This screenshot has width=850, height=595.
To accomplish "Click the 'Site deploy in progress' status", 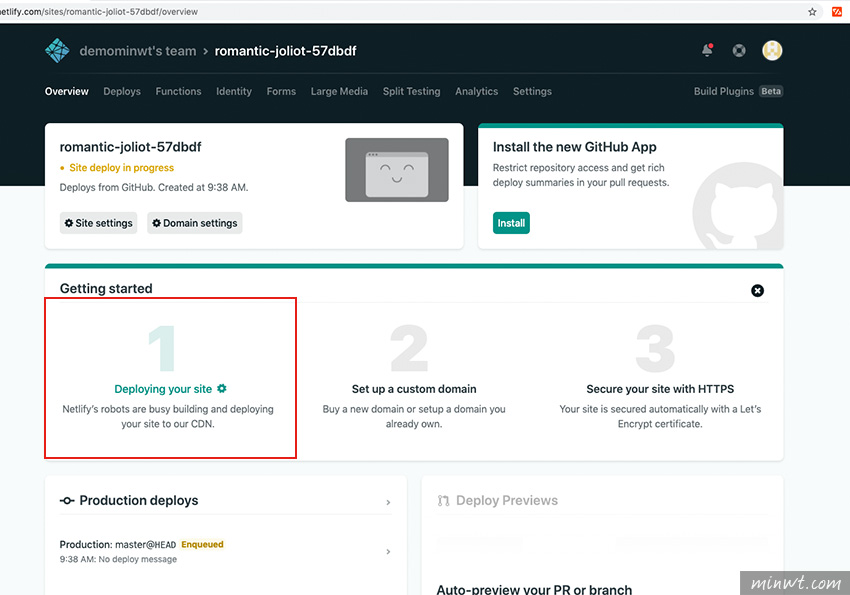I will [121, 168].
